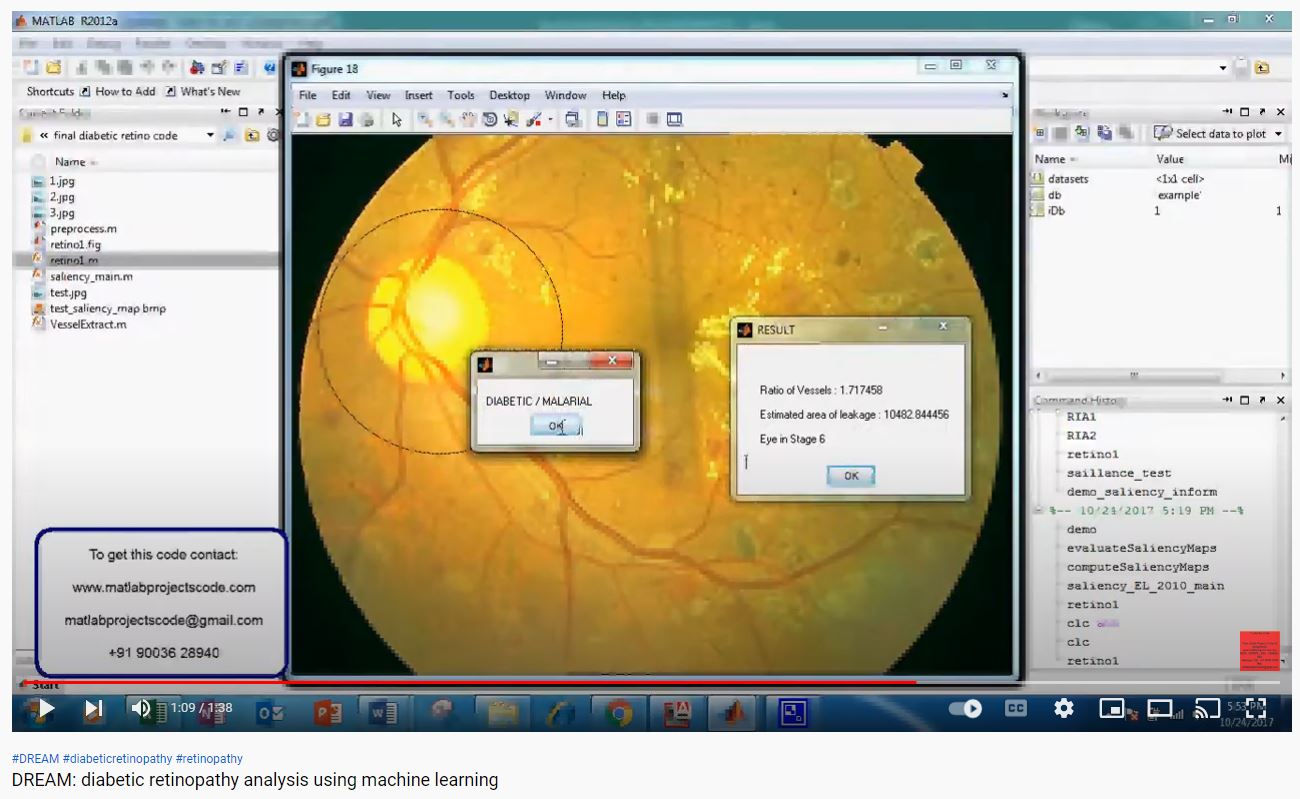
Task: Enter full screen mode
Action: (1255, 709)
